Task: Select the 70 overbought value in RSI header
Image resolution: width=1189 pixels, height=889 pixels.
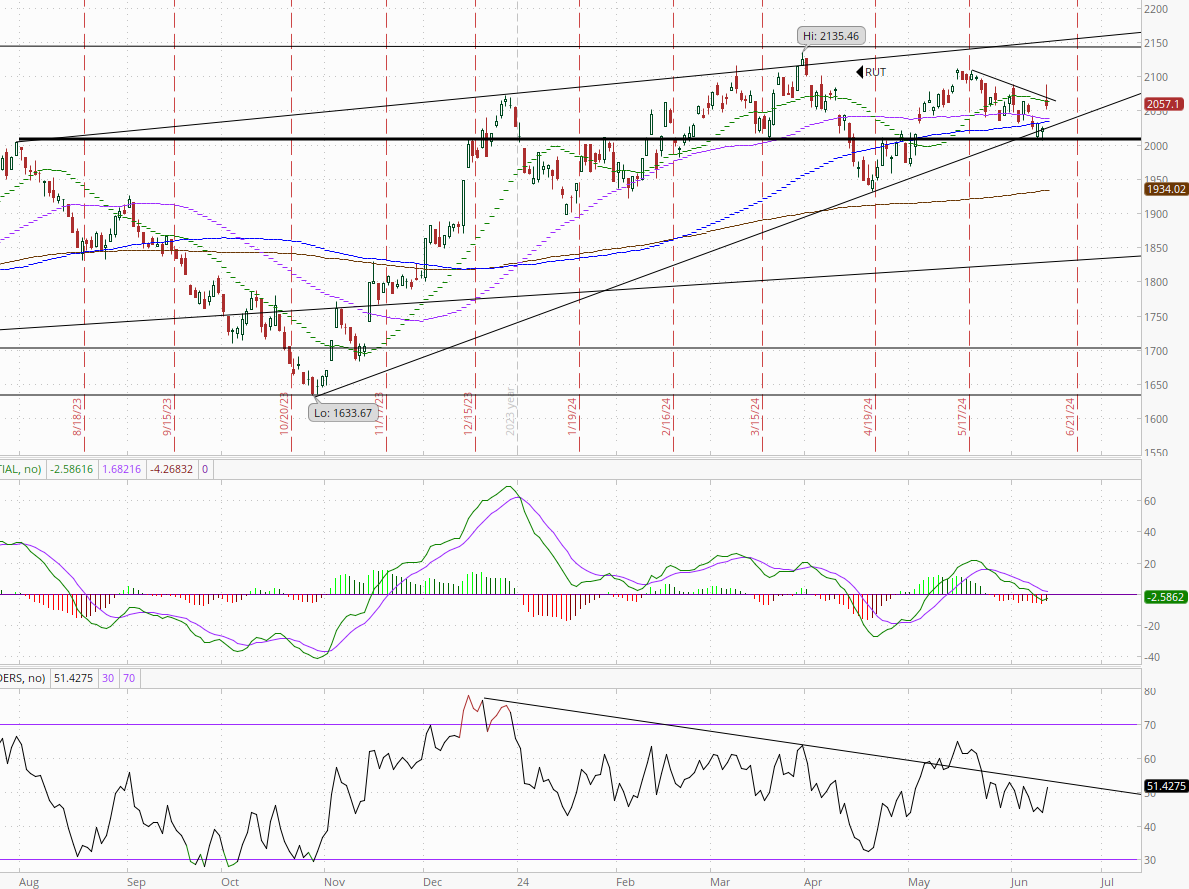Action: coord(129,678)
